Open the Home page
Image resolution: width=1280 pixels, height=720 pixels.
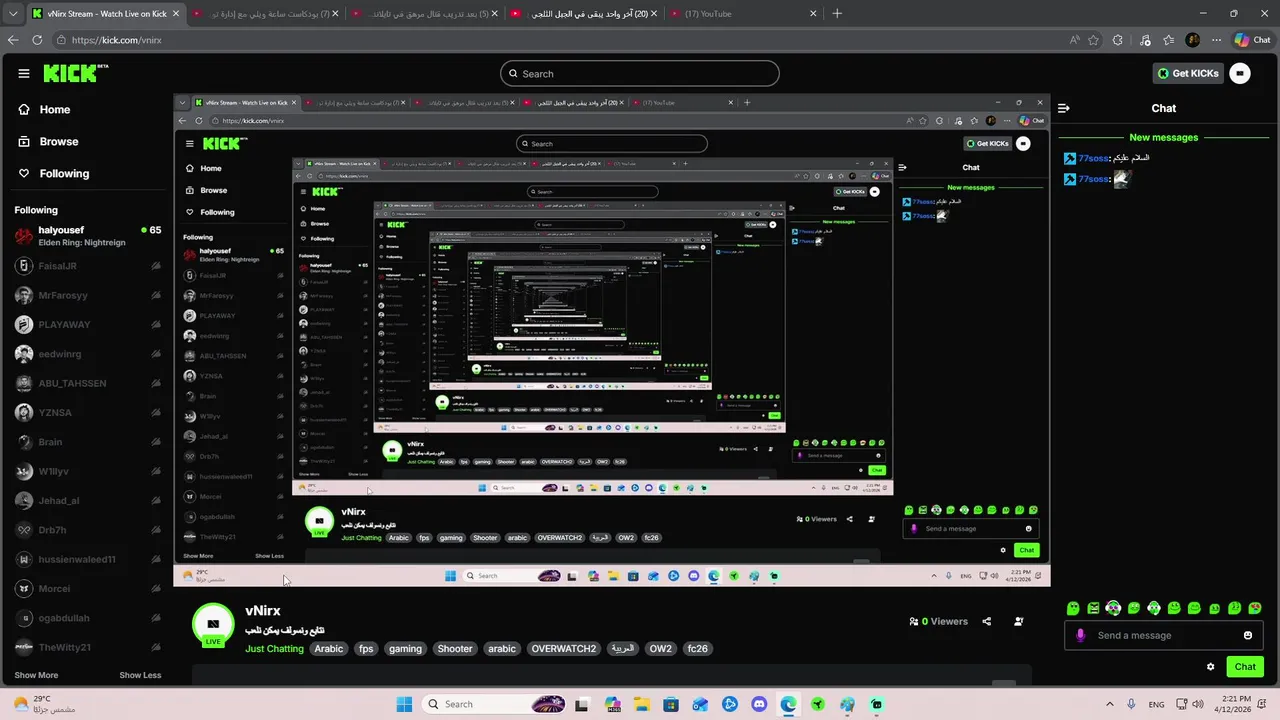tap(45, 110)
